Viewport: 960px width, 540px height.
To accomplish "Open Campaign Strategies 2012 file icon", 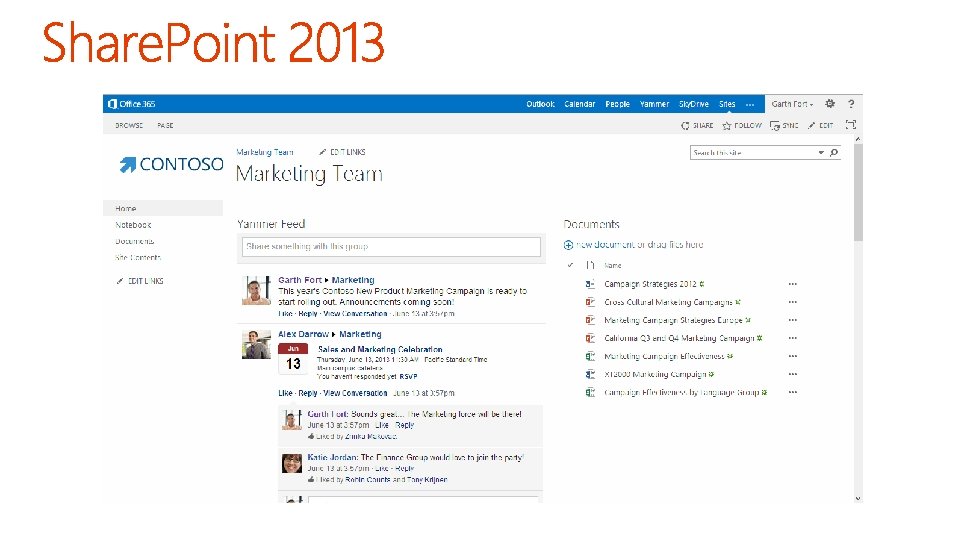I will 590,284.
